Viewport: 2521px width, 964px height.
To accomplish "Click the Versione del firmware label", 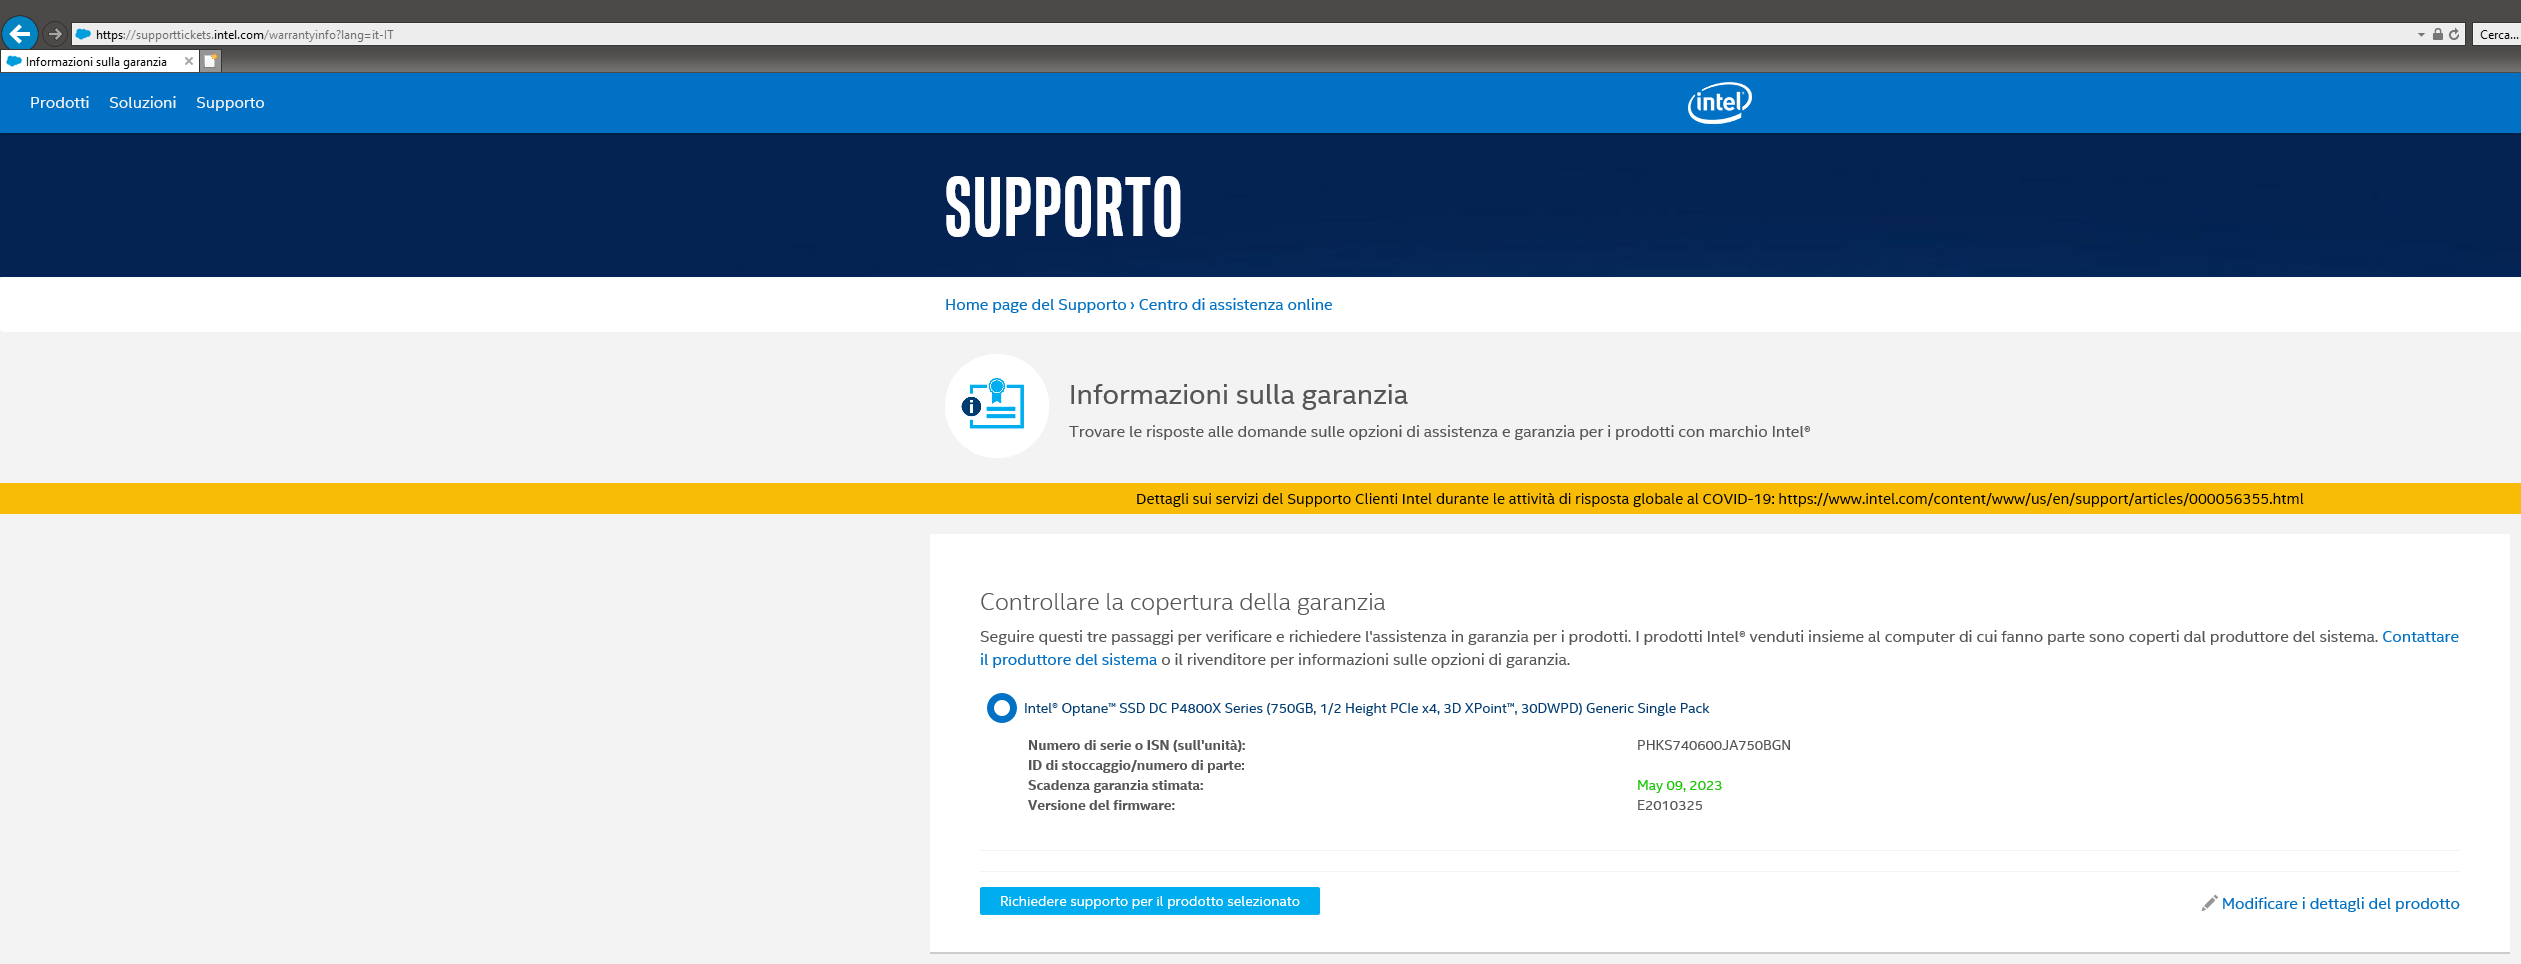I will (1101, 805).
